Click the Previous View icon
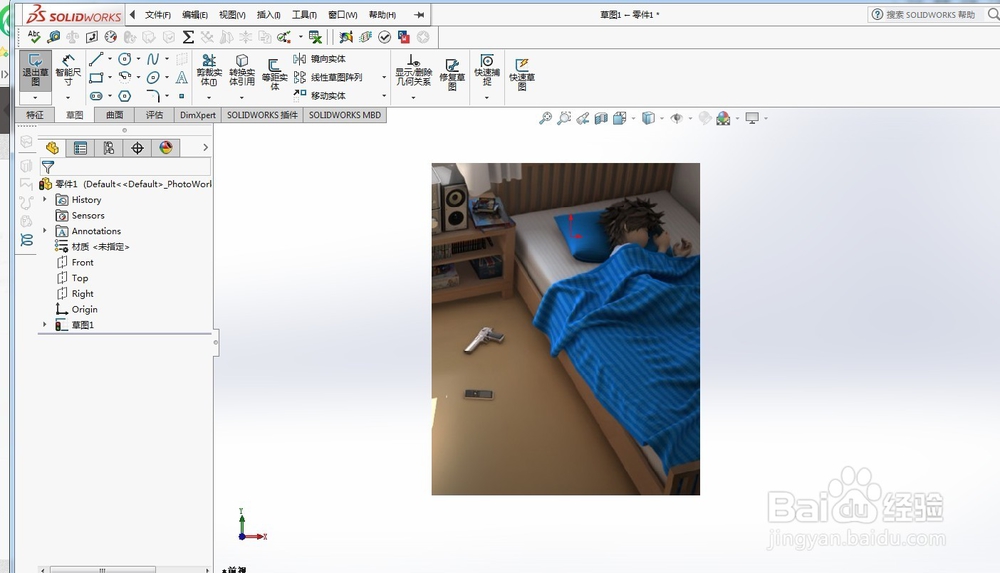This screenshot has width=1000, height=573. coord(582,118)
